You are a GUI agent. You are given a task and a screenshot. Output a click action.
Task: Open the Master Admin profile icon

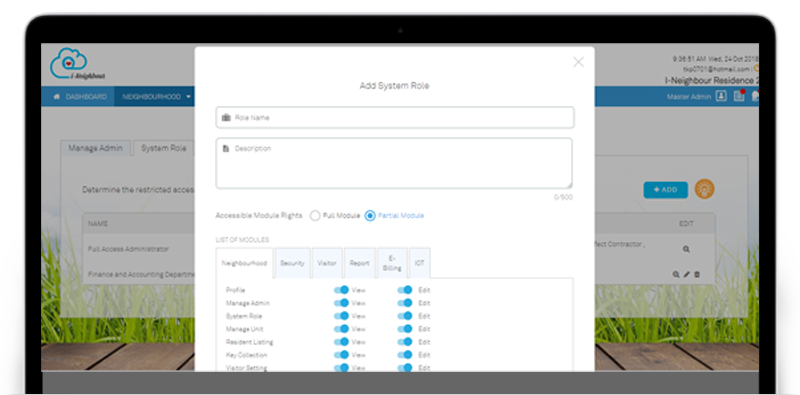(721, 96)
